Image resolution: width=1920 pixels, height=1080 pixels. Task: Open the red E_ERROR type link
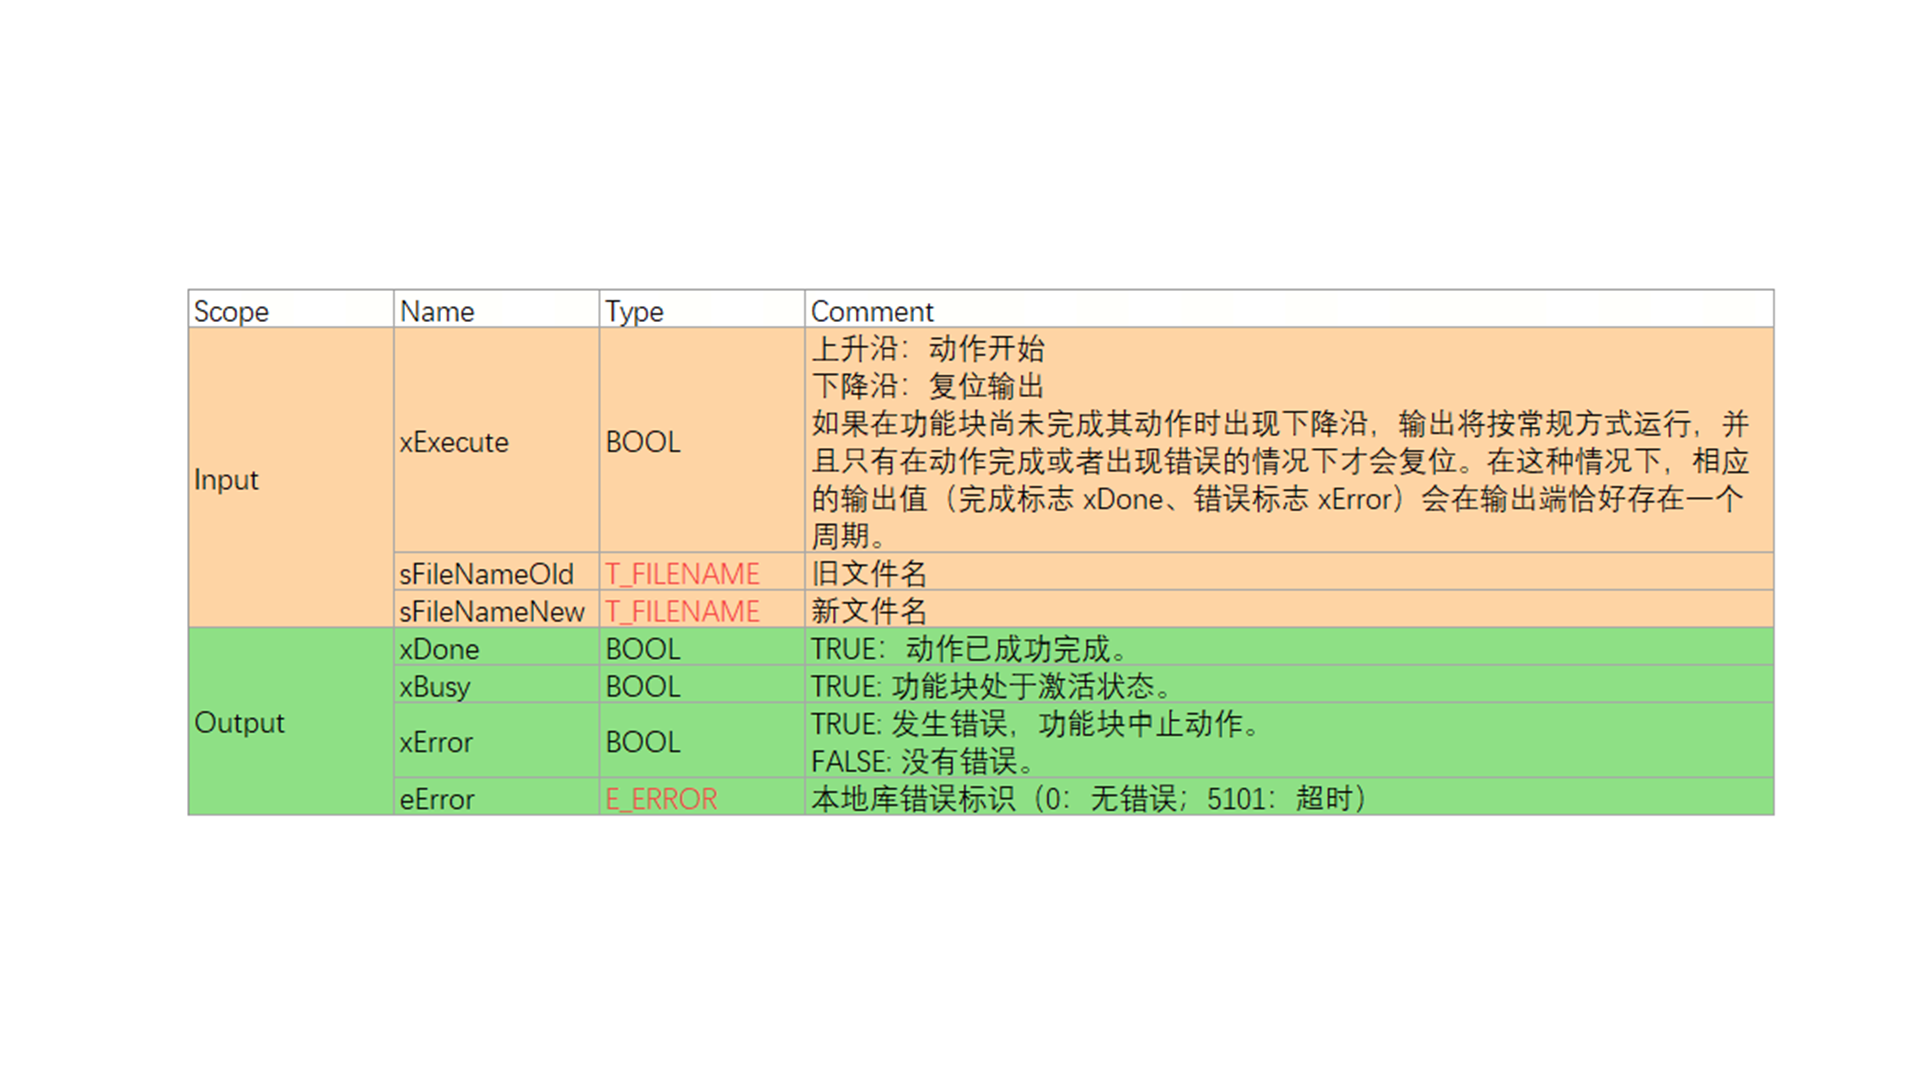(x=661, y=799)
